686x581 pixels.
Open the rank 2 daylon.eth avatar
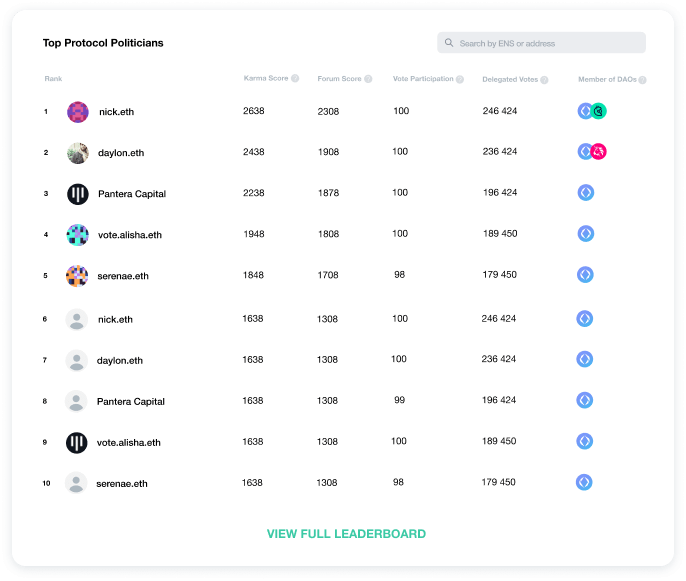78,153
